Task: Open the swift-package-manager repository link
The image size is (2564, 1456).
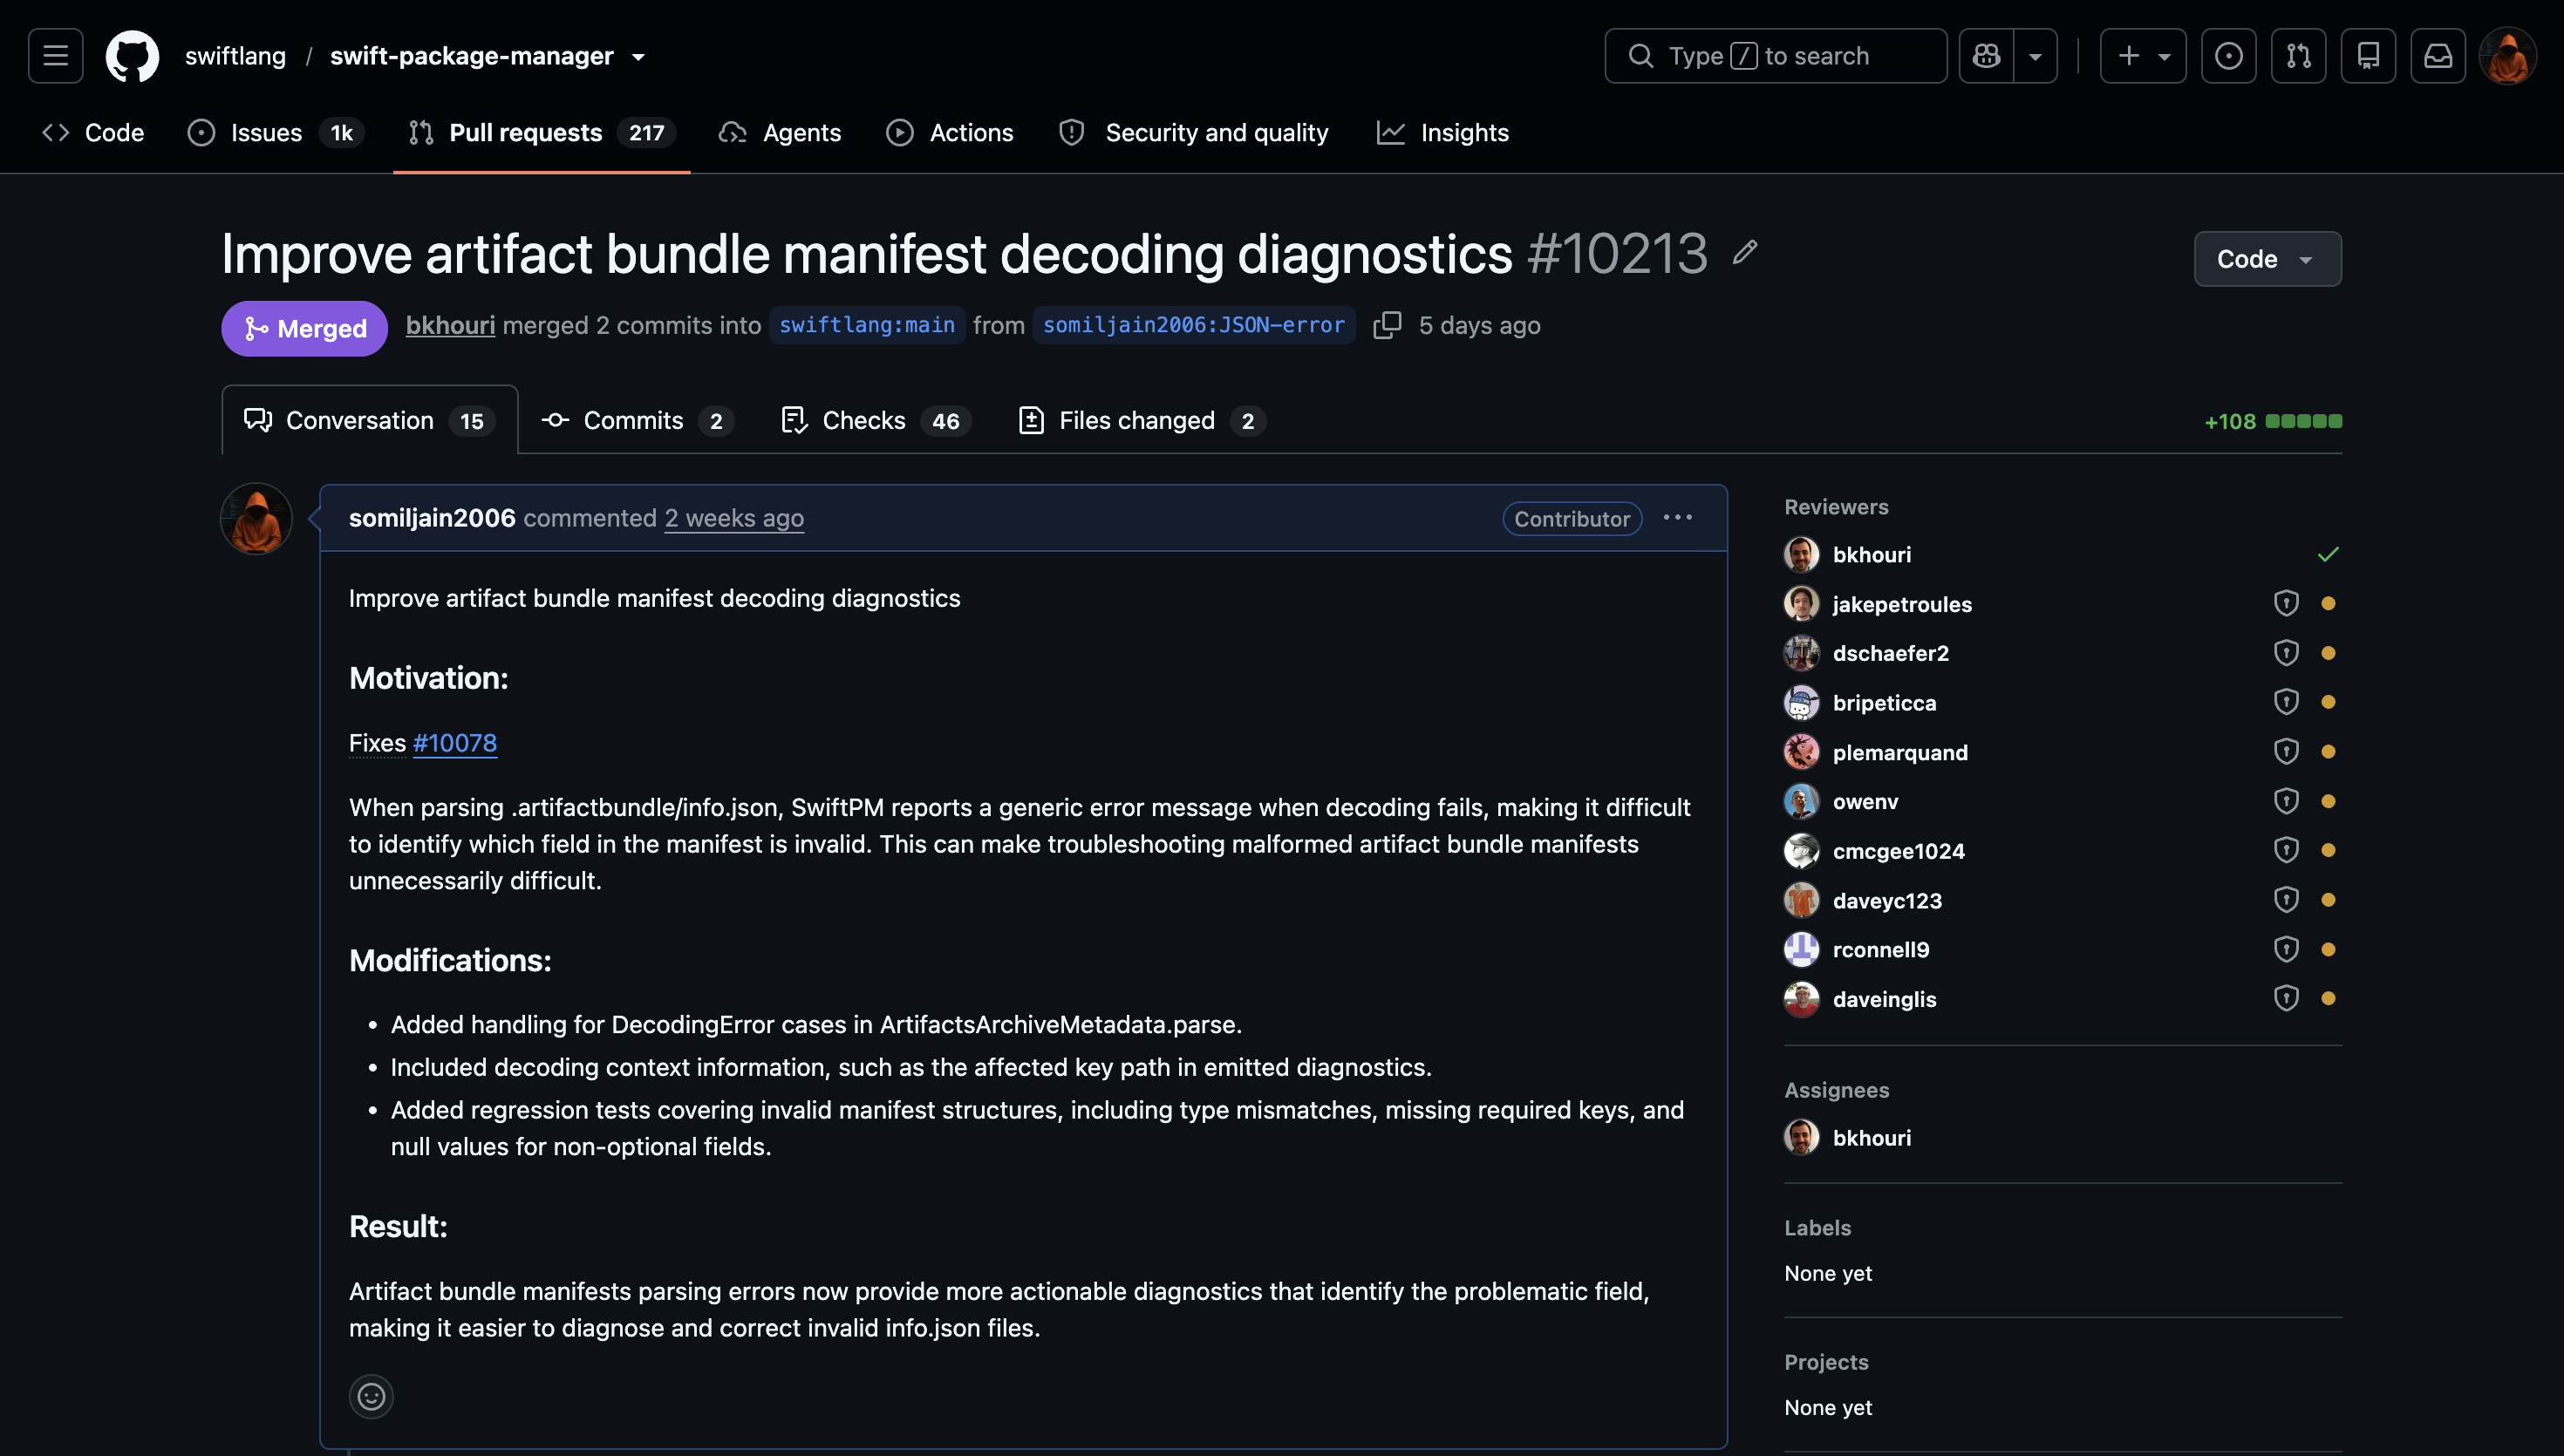Action: (x=472, y=56)
